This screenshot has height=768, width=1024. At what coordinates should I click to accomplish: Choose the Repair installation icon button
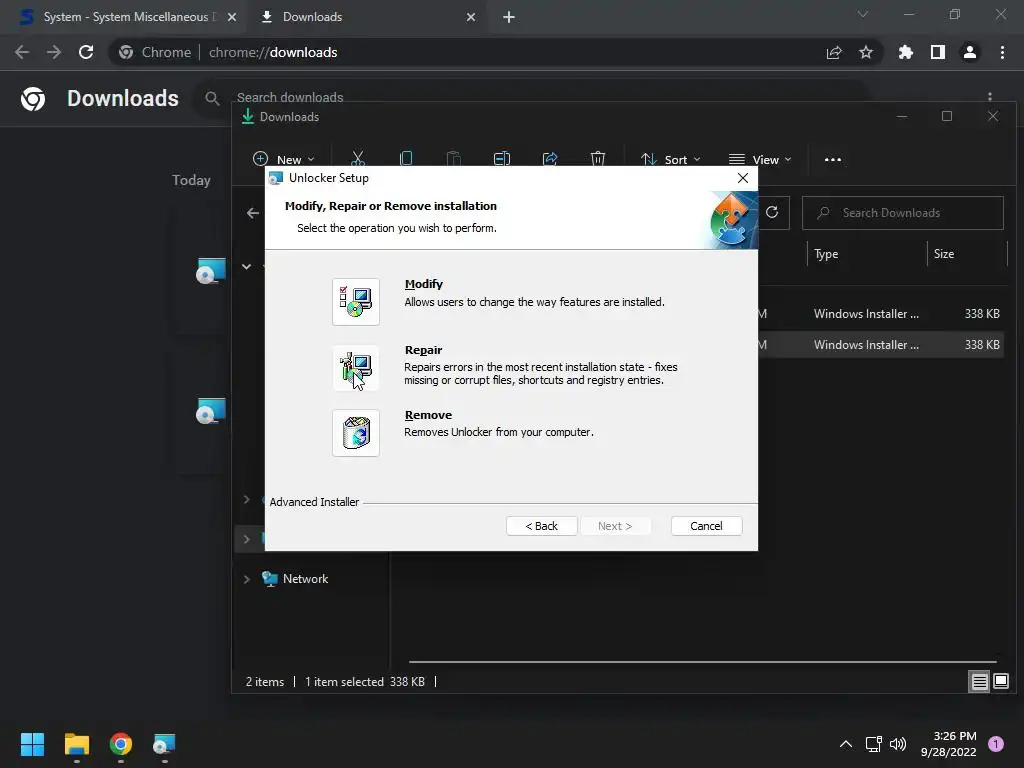355,367
